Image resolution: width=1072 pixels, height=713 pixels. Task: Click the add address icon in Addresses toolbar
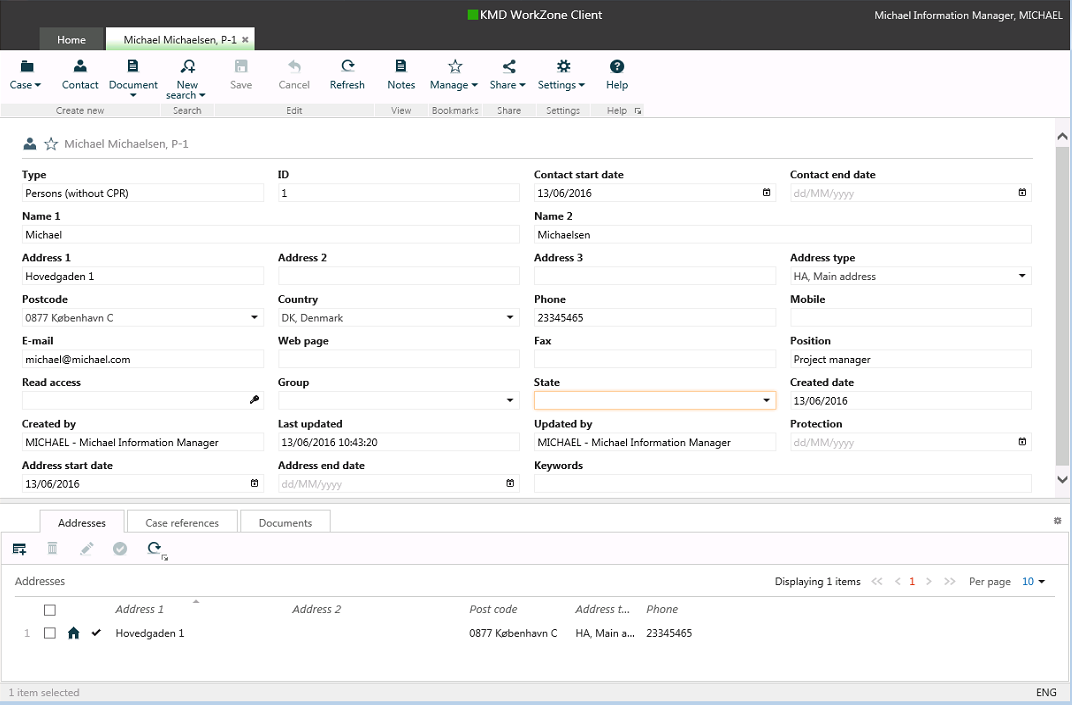coord(19,548)
